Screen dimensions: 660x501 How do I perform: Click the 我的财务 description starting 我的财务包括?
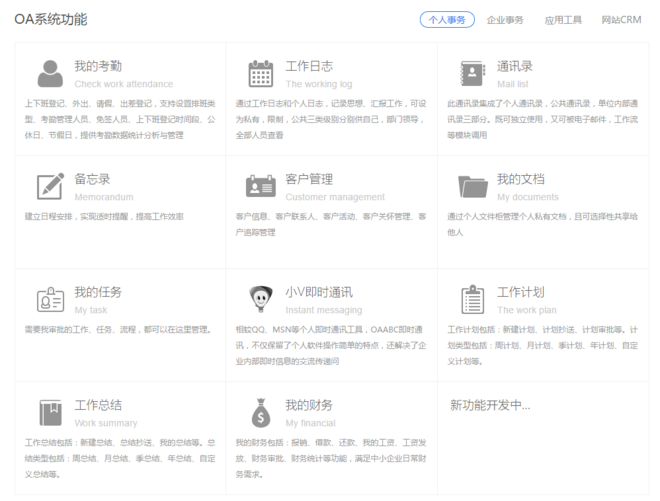(x=331, y=458)
